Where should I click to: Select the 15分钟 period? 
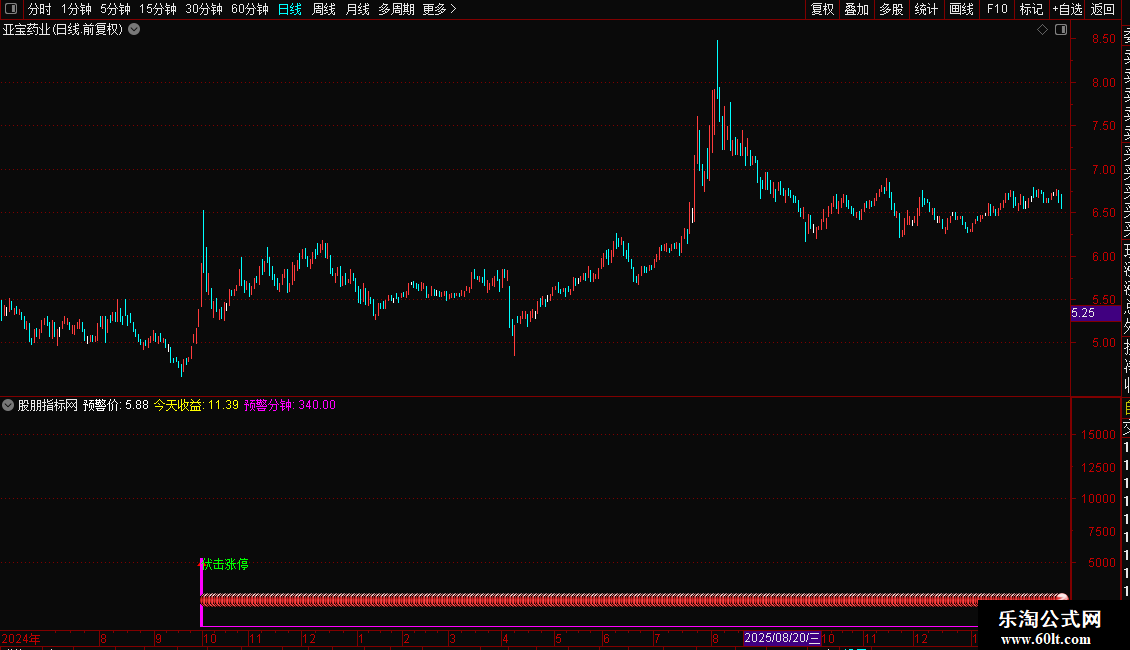coord(158,9)
